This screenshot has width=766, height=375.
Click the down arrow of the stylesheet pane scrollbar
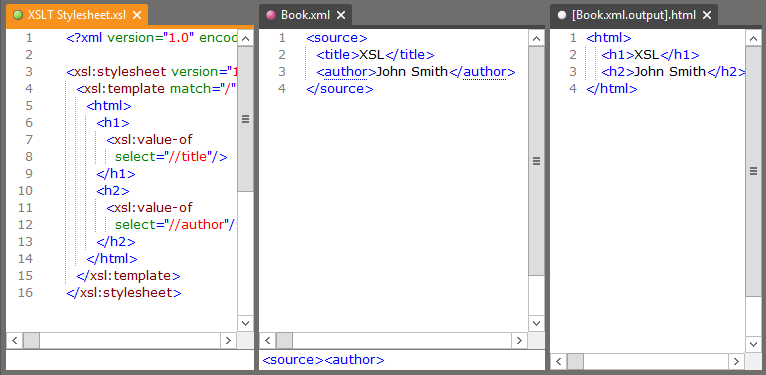[245, 323]
